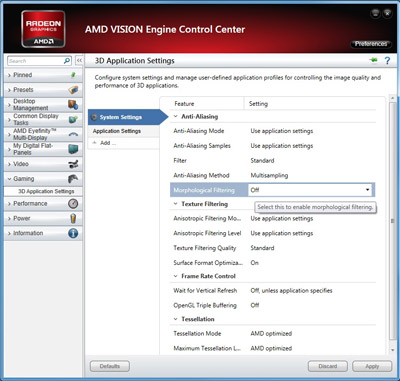Click the Anisotropic Filtering Level row
This screenshot has height=381, width=400.
(x=272, y=233)
